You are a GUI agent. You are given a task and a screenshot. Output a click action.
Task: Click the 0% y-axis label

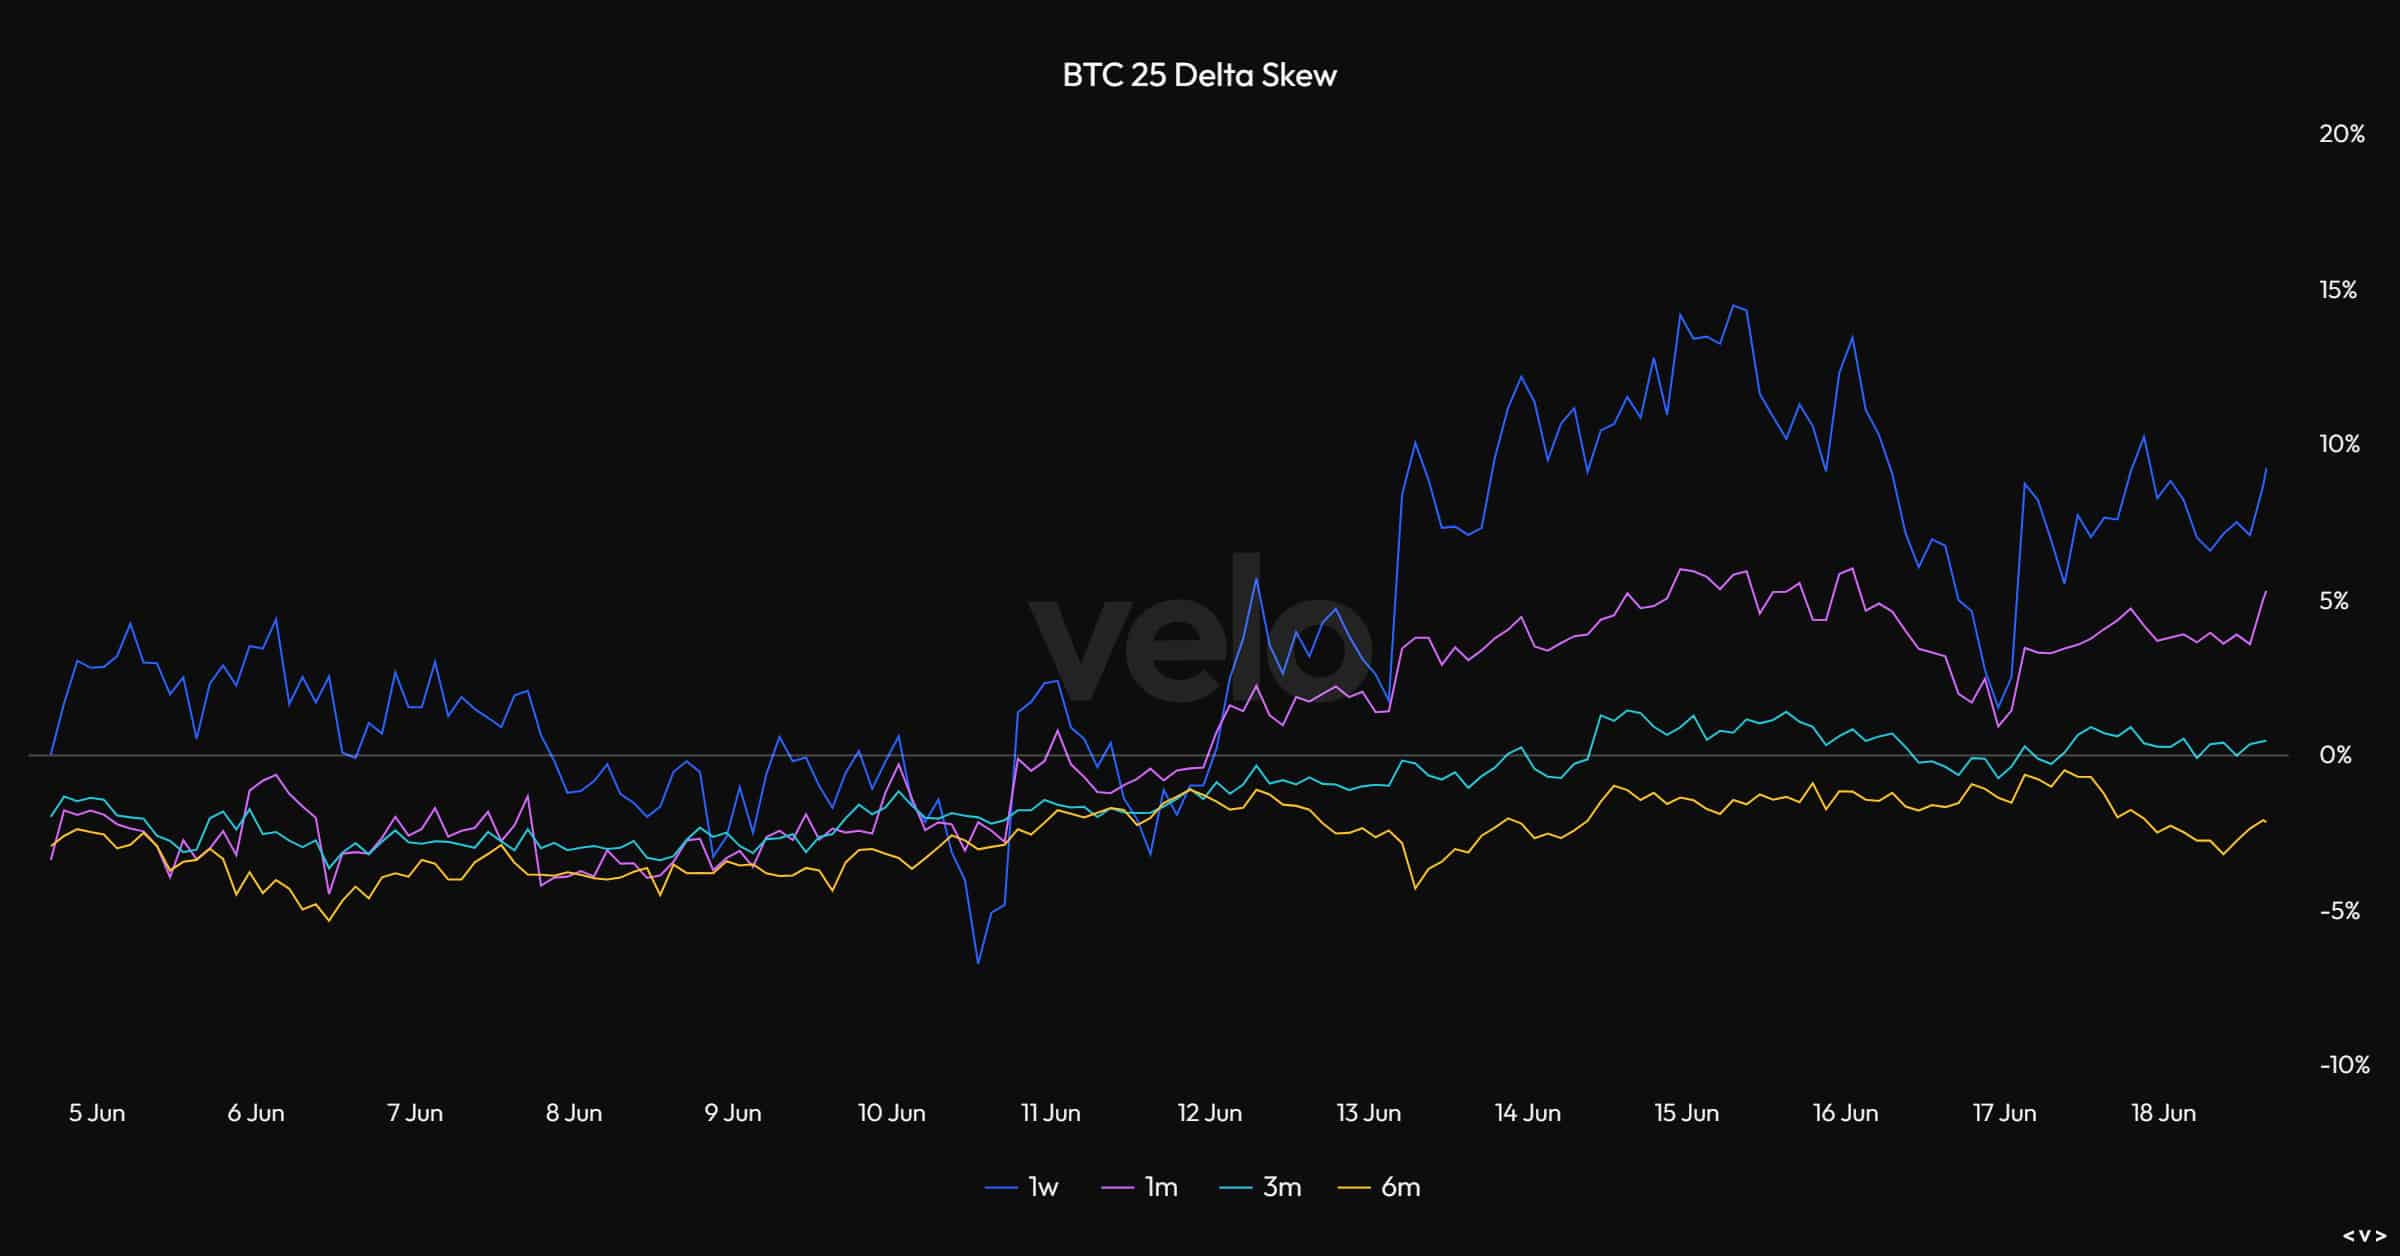coord(2335,755)
